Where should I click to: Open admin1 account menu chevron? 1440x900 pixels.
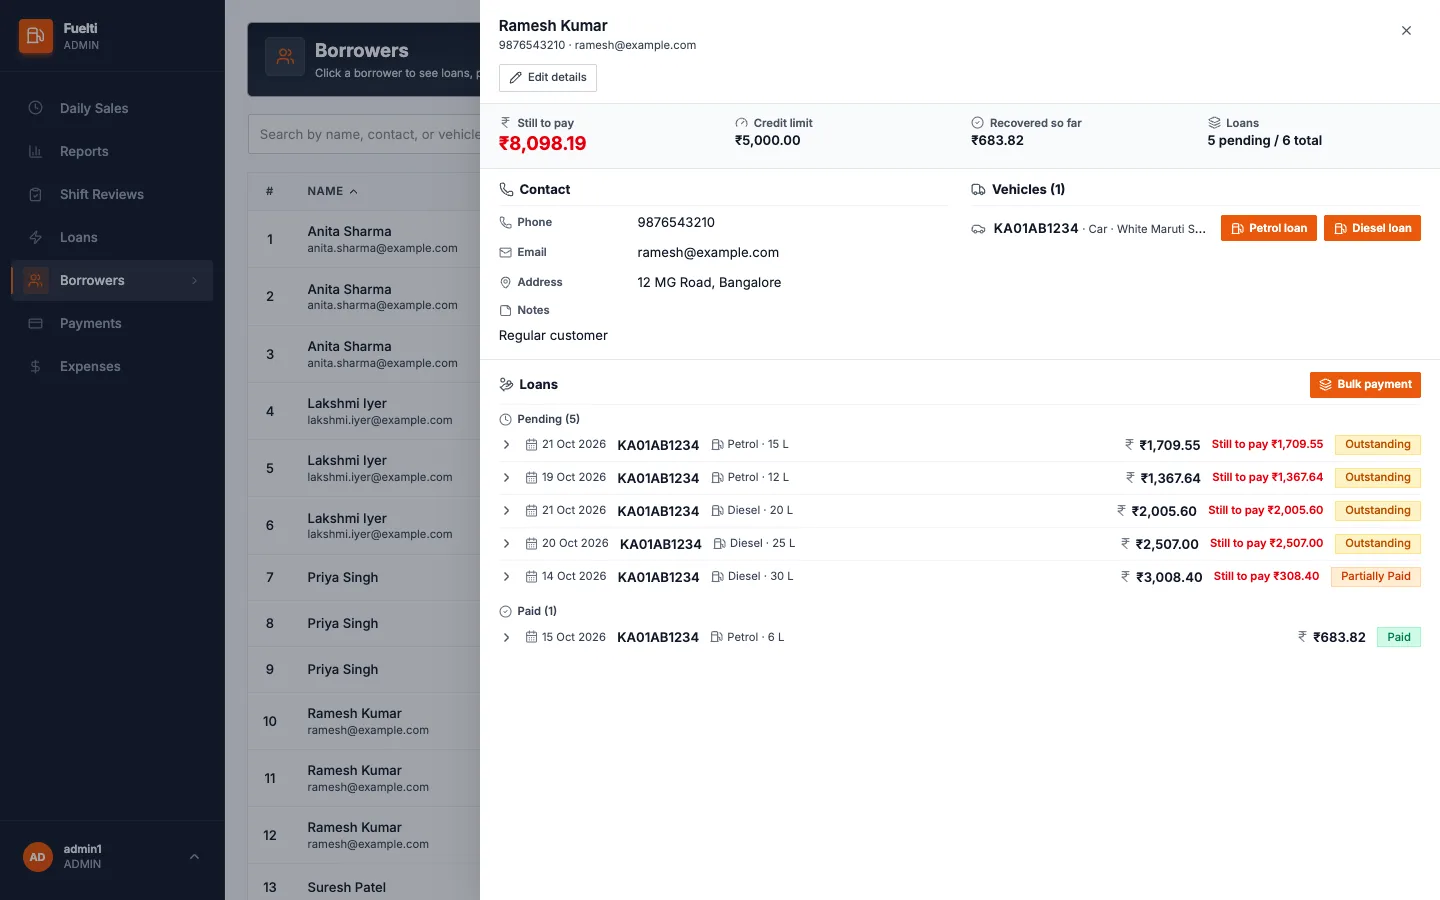point(194,857)
